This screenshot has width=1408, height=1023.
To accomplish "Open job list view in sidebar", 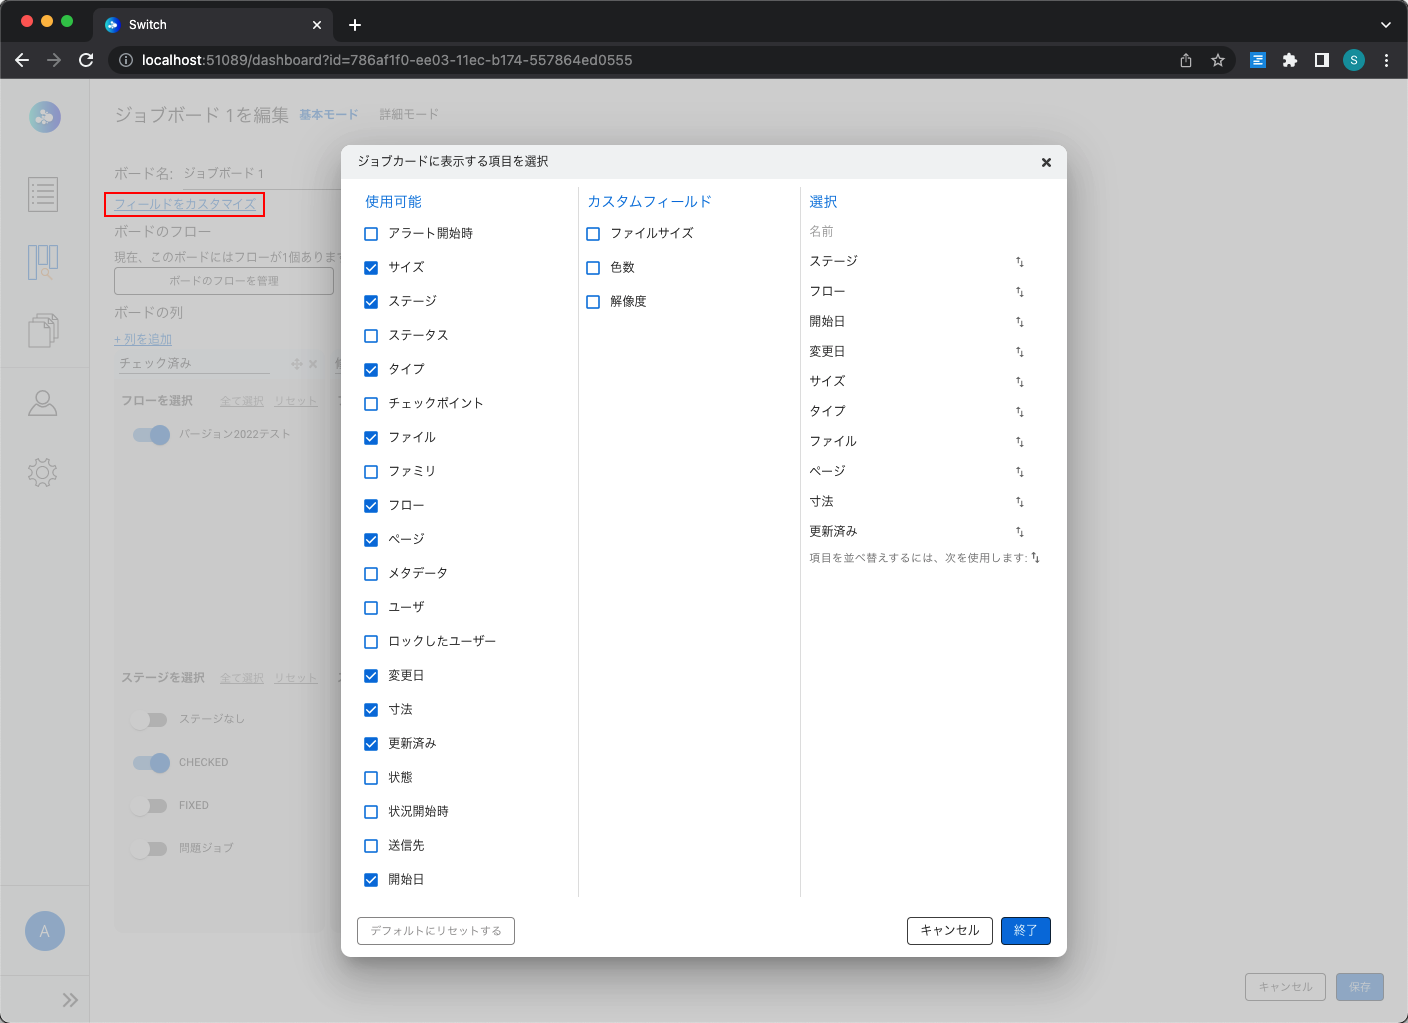I will 43,194.
